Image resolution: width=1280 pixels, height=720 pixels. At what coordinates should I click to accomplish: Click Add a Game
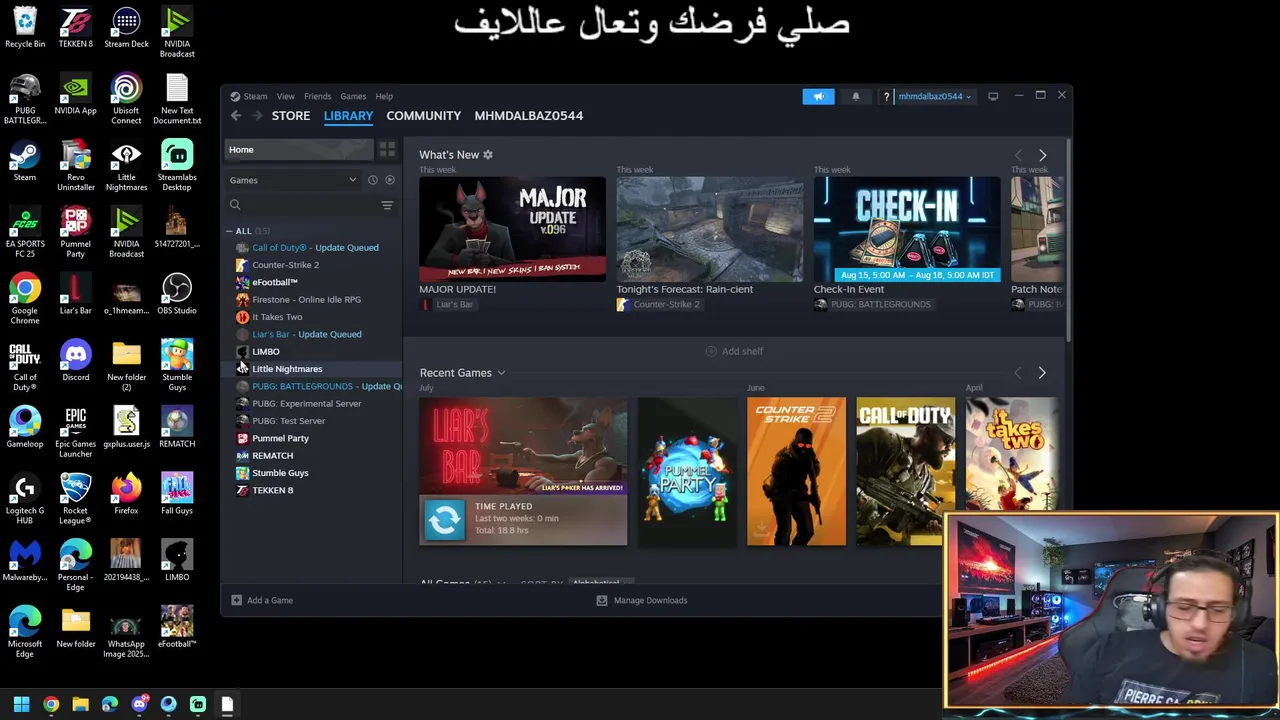coord(262,600)
